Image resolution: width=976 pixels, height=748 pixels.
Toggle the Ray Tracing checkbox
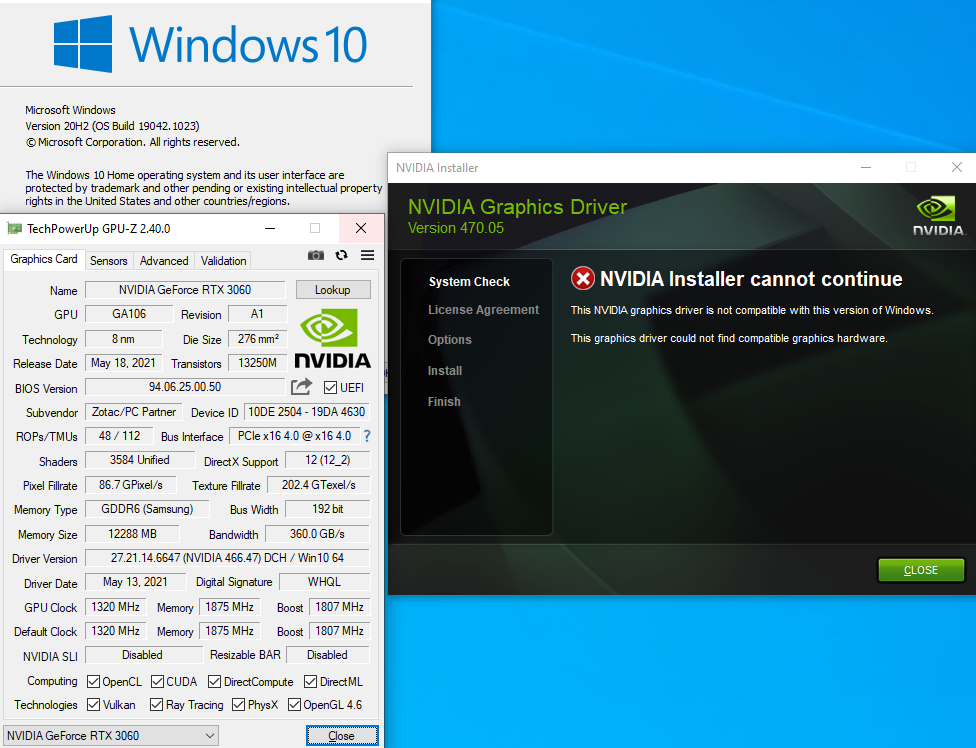click(x=156, y=704)
